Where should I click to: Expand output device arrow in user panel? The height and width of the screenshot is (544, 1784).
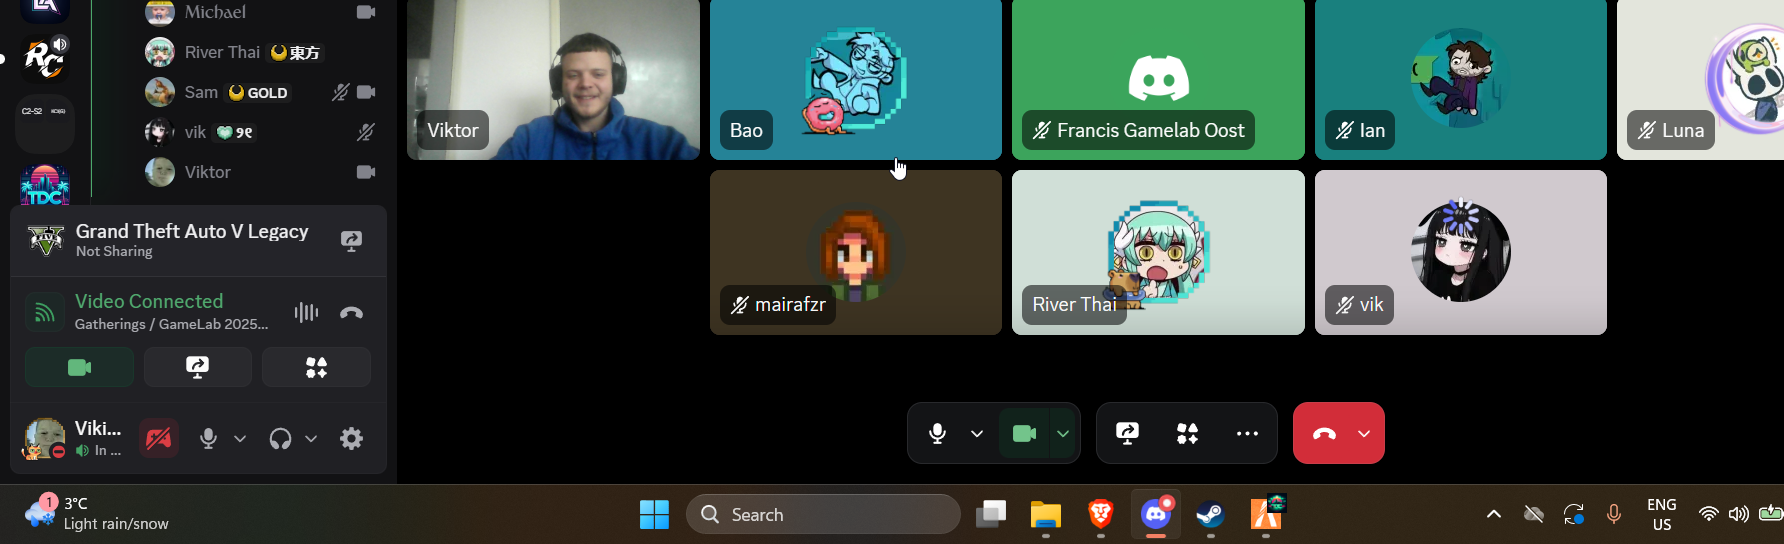pyautogui.click(x=311, y=438)
